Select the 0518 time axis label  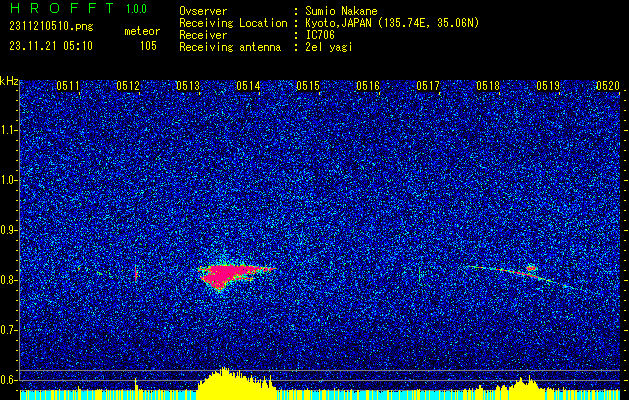(488, 86)
